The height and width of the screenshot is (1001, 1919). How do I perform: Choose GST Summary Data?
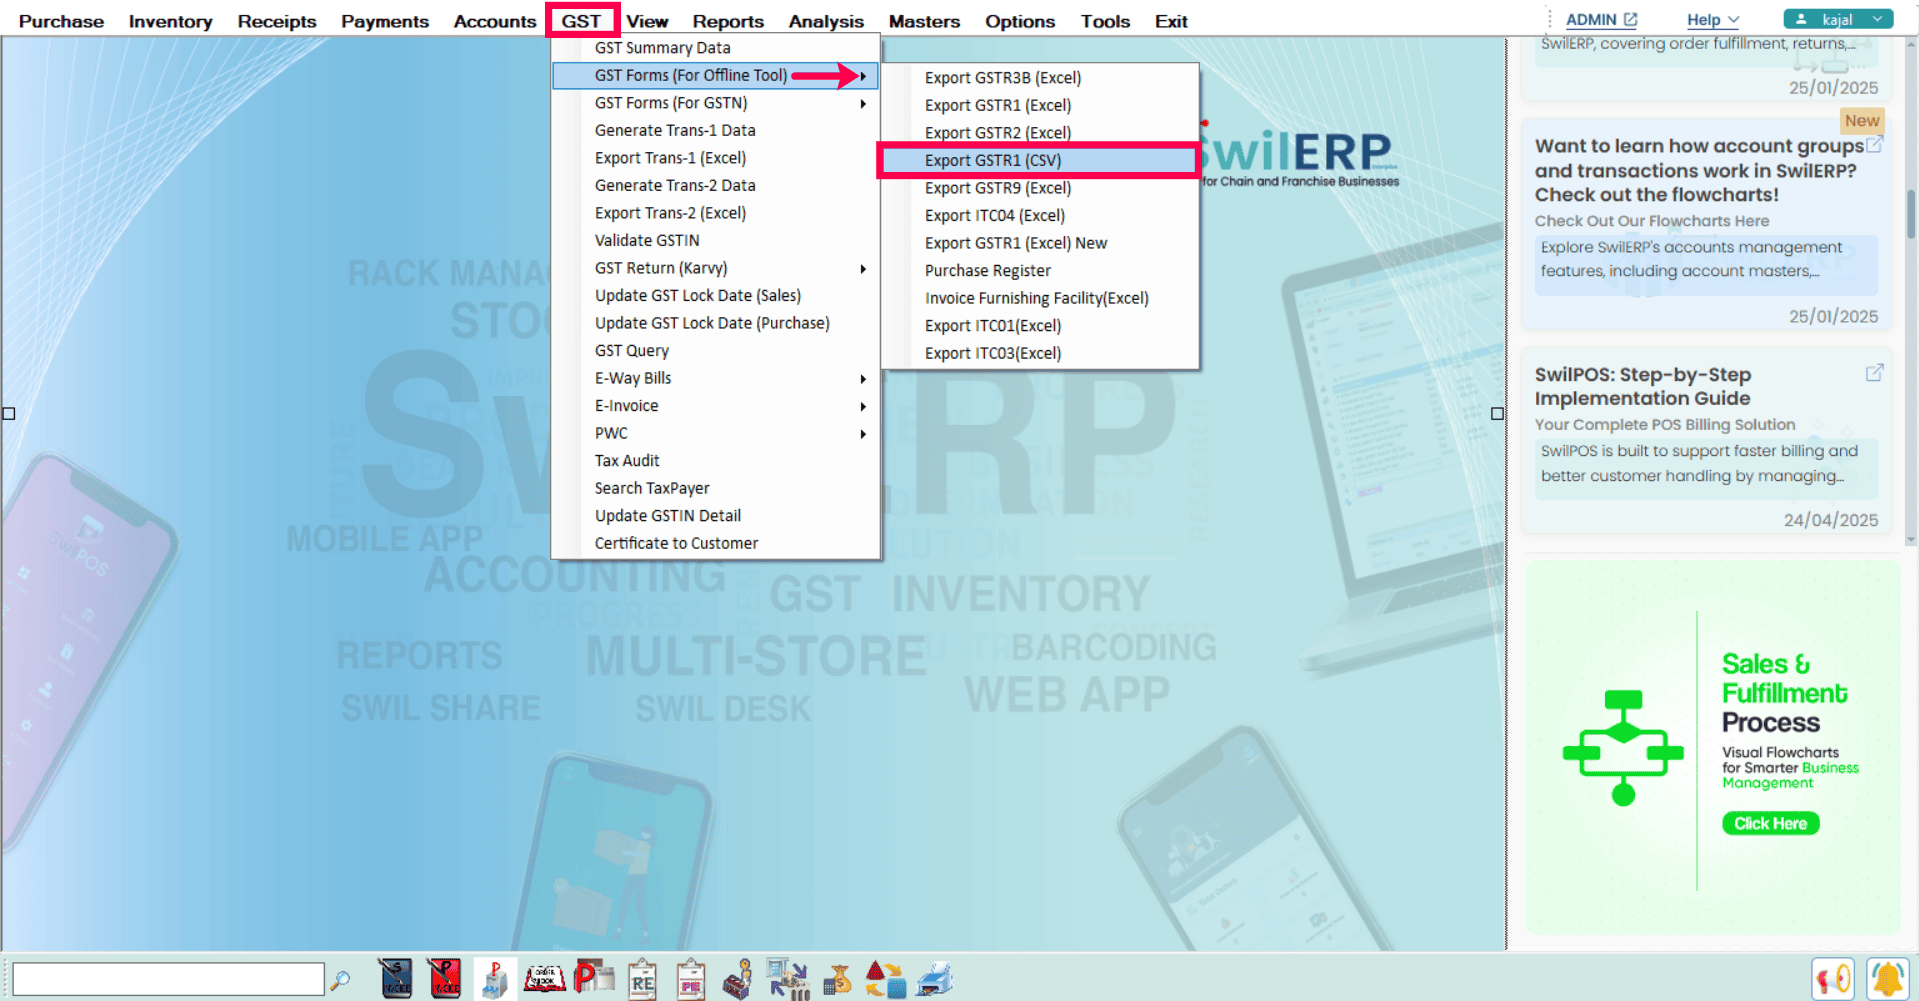click(716, 48)
